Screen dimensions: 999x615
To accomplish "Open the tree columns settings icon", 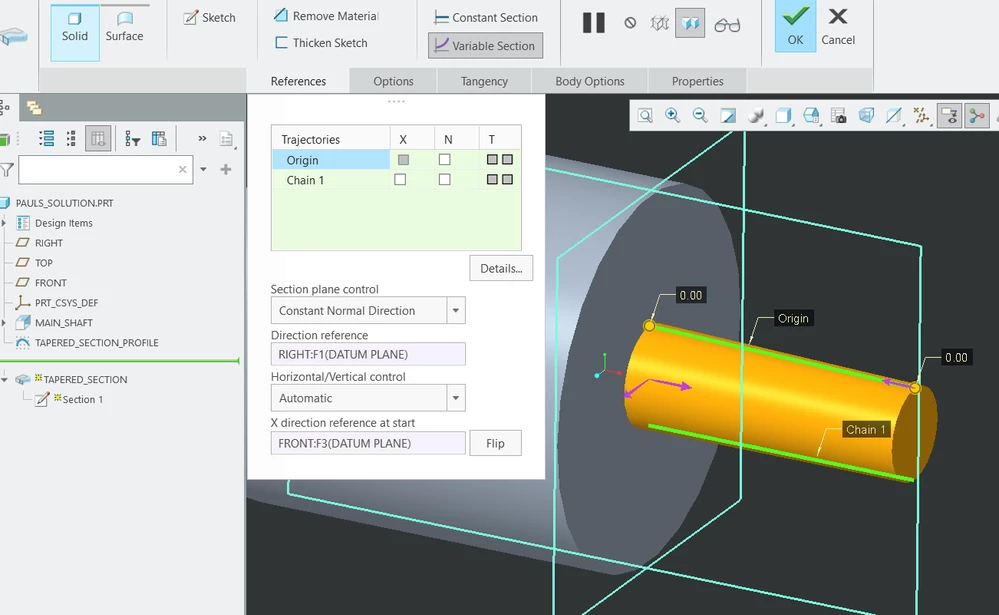I will pyautogui.click(x=159, y=138).
